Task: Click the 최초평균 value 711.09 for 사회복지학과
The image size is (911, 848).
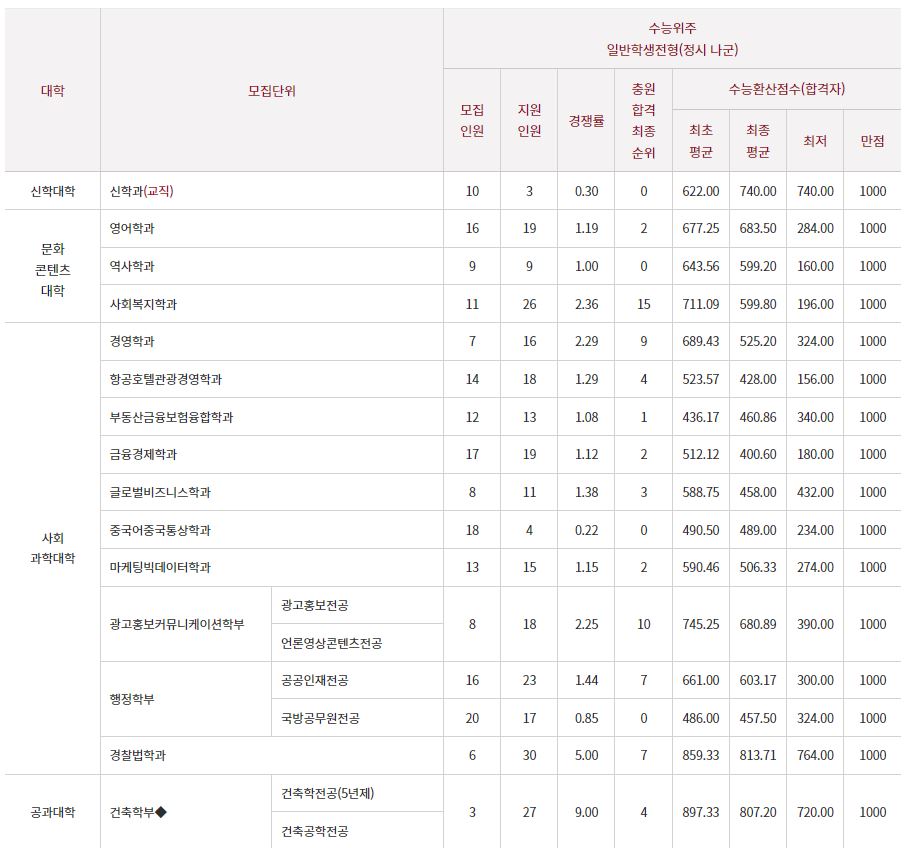Action: pos(700,304)
